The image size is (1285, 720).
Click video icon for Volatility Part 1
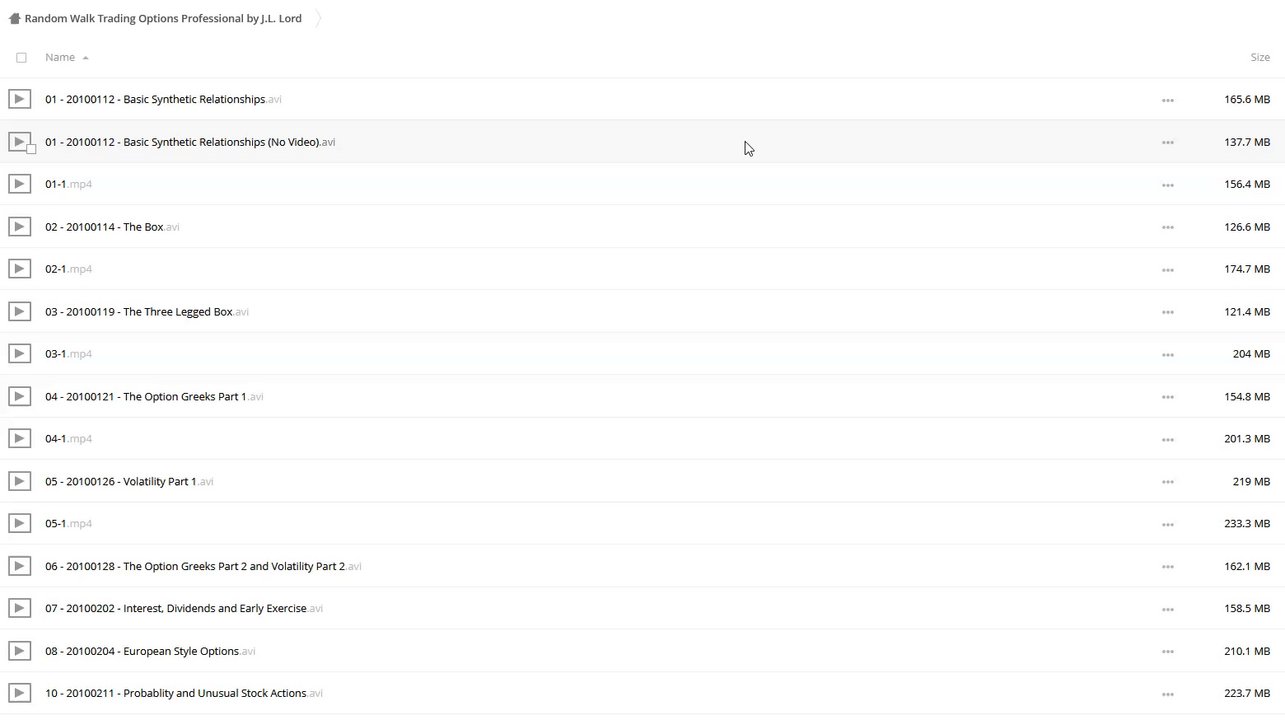pyautogui.click(x=19, y=481)
